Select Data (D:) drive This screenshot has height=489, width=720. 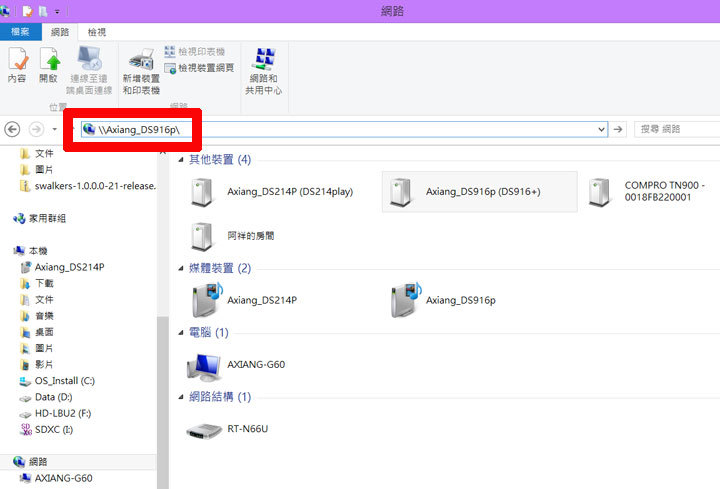click(46, 397)
